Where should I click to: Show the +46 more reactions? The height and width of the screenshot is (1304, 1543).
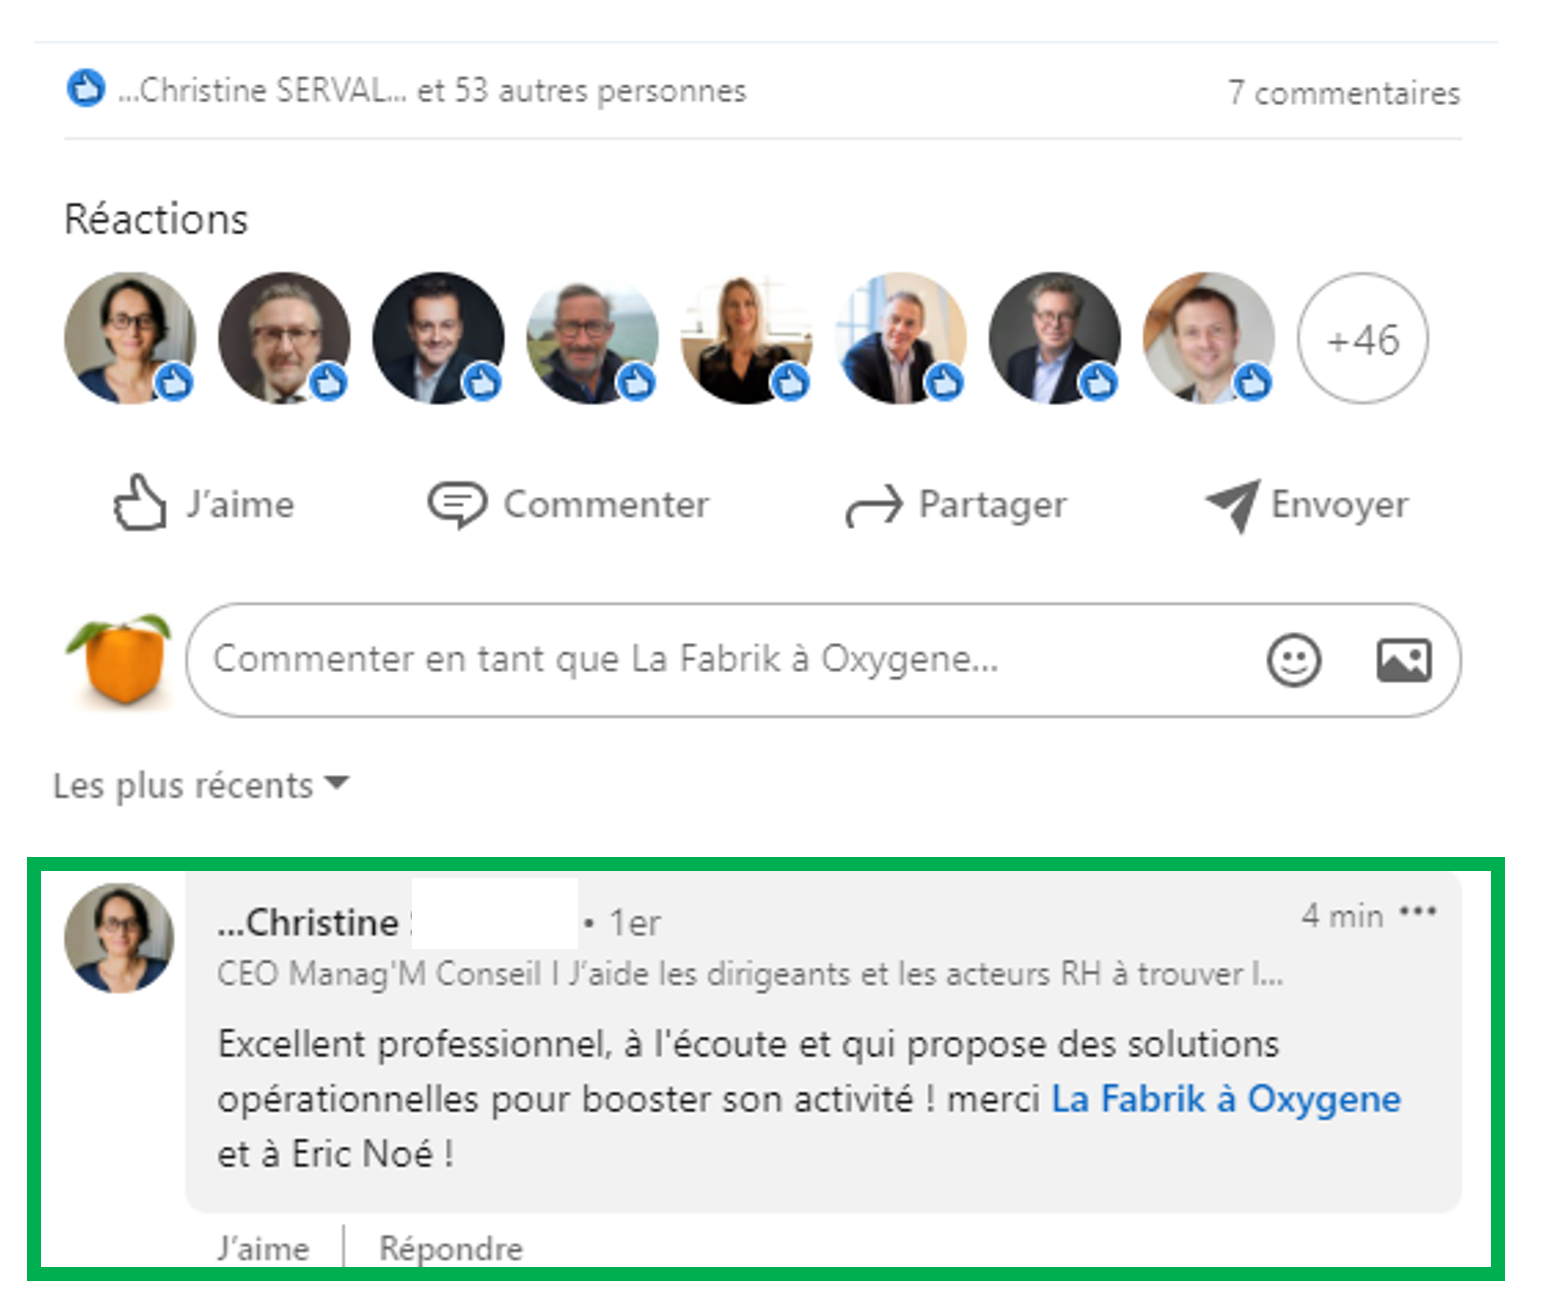point(1362,339)
